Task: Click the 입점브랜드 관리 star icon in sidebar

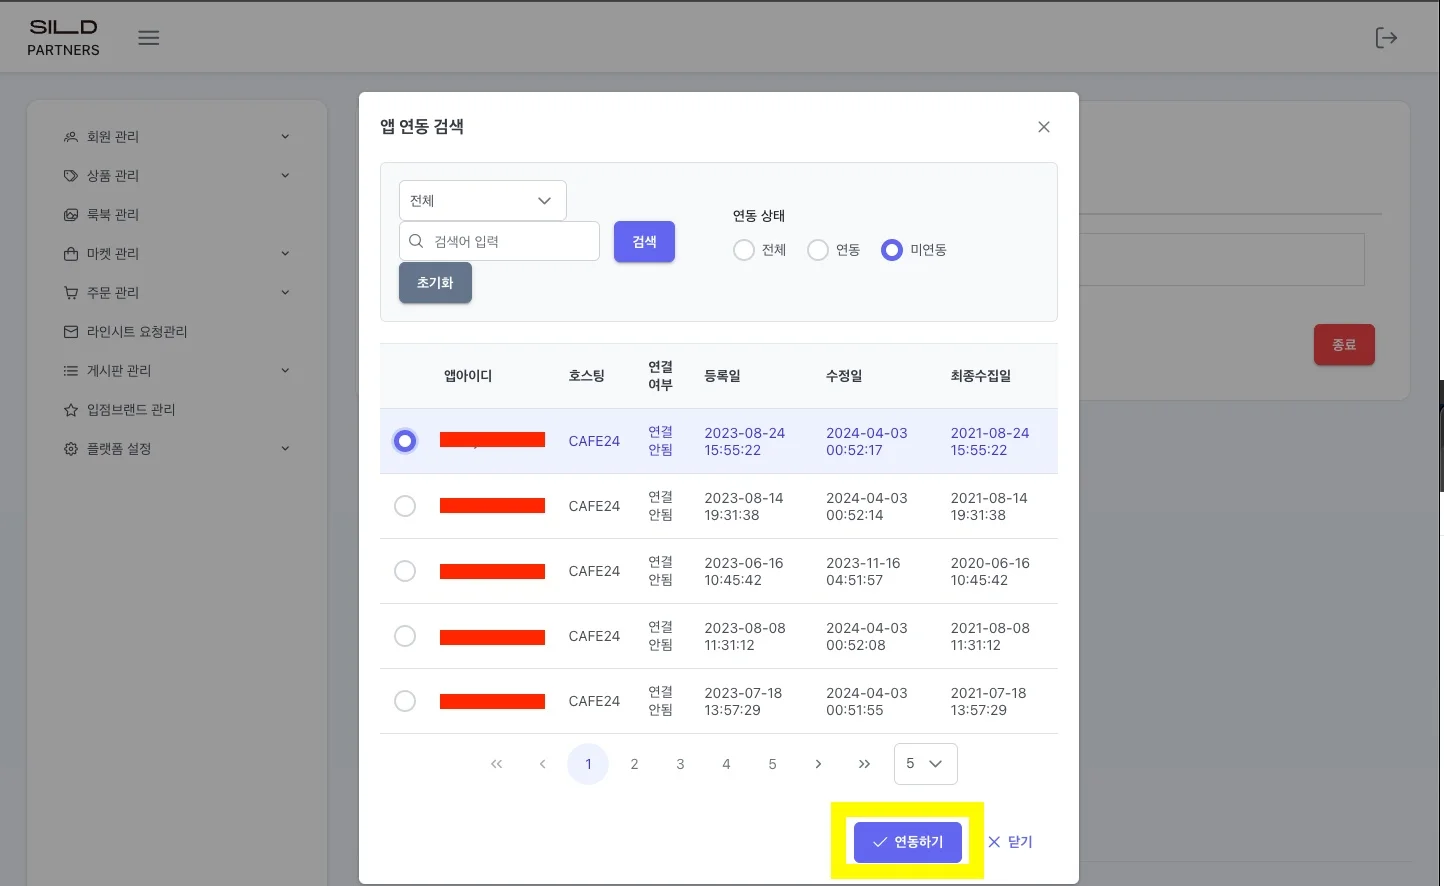Action: pos(71,410)
